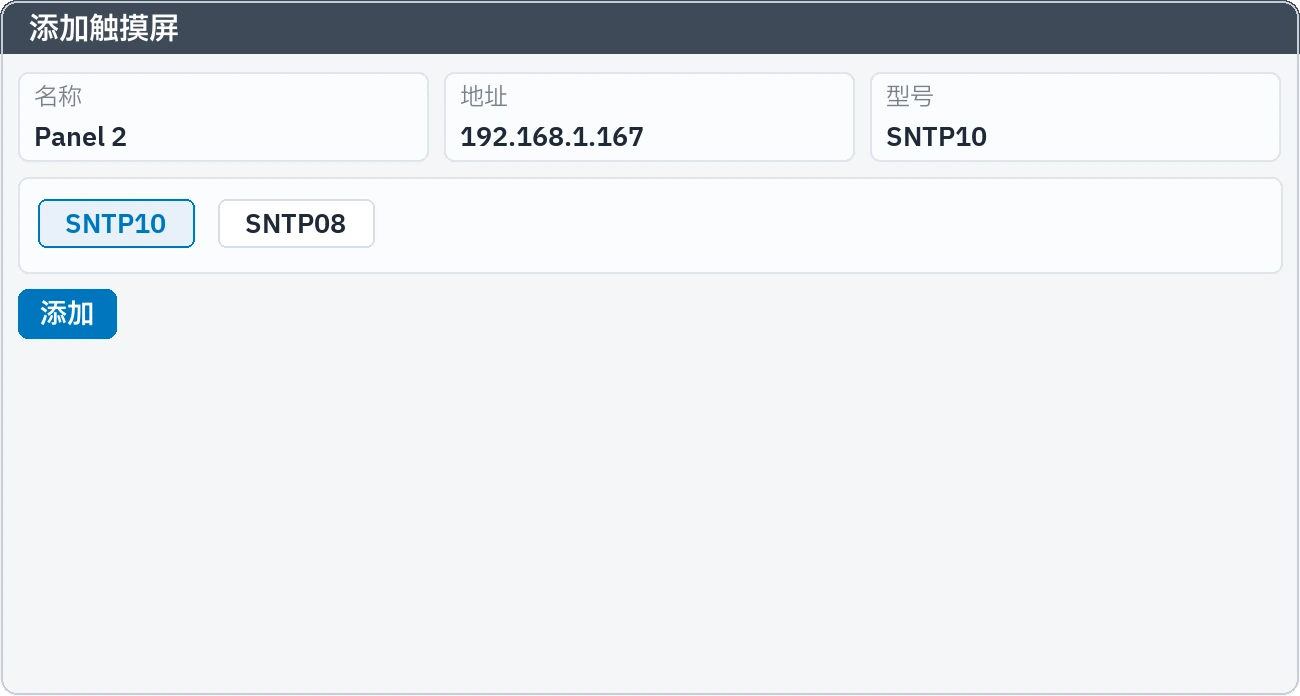Click the 地址 field label
Viewport: 1300px width, 696px height.
484,97
